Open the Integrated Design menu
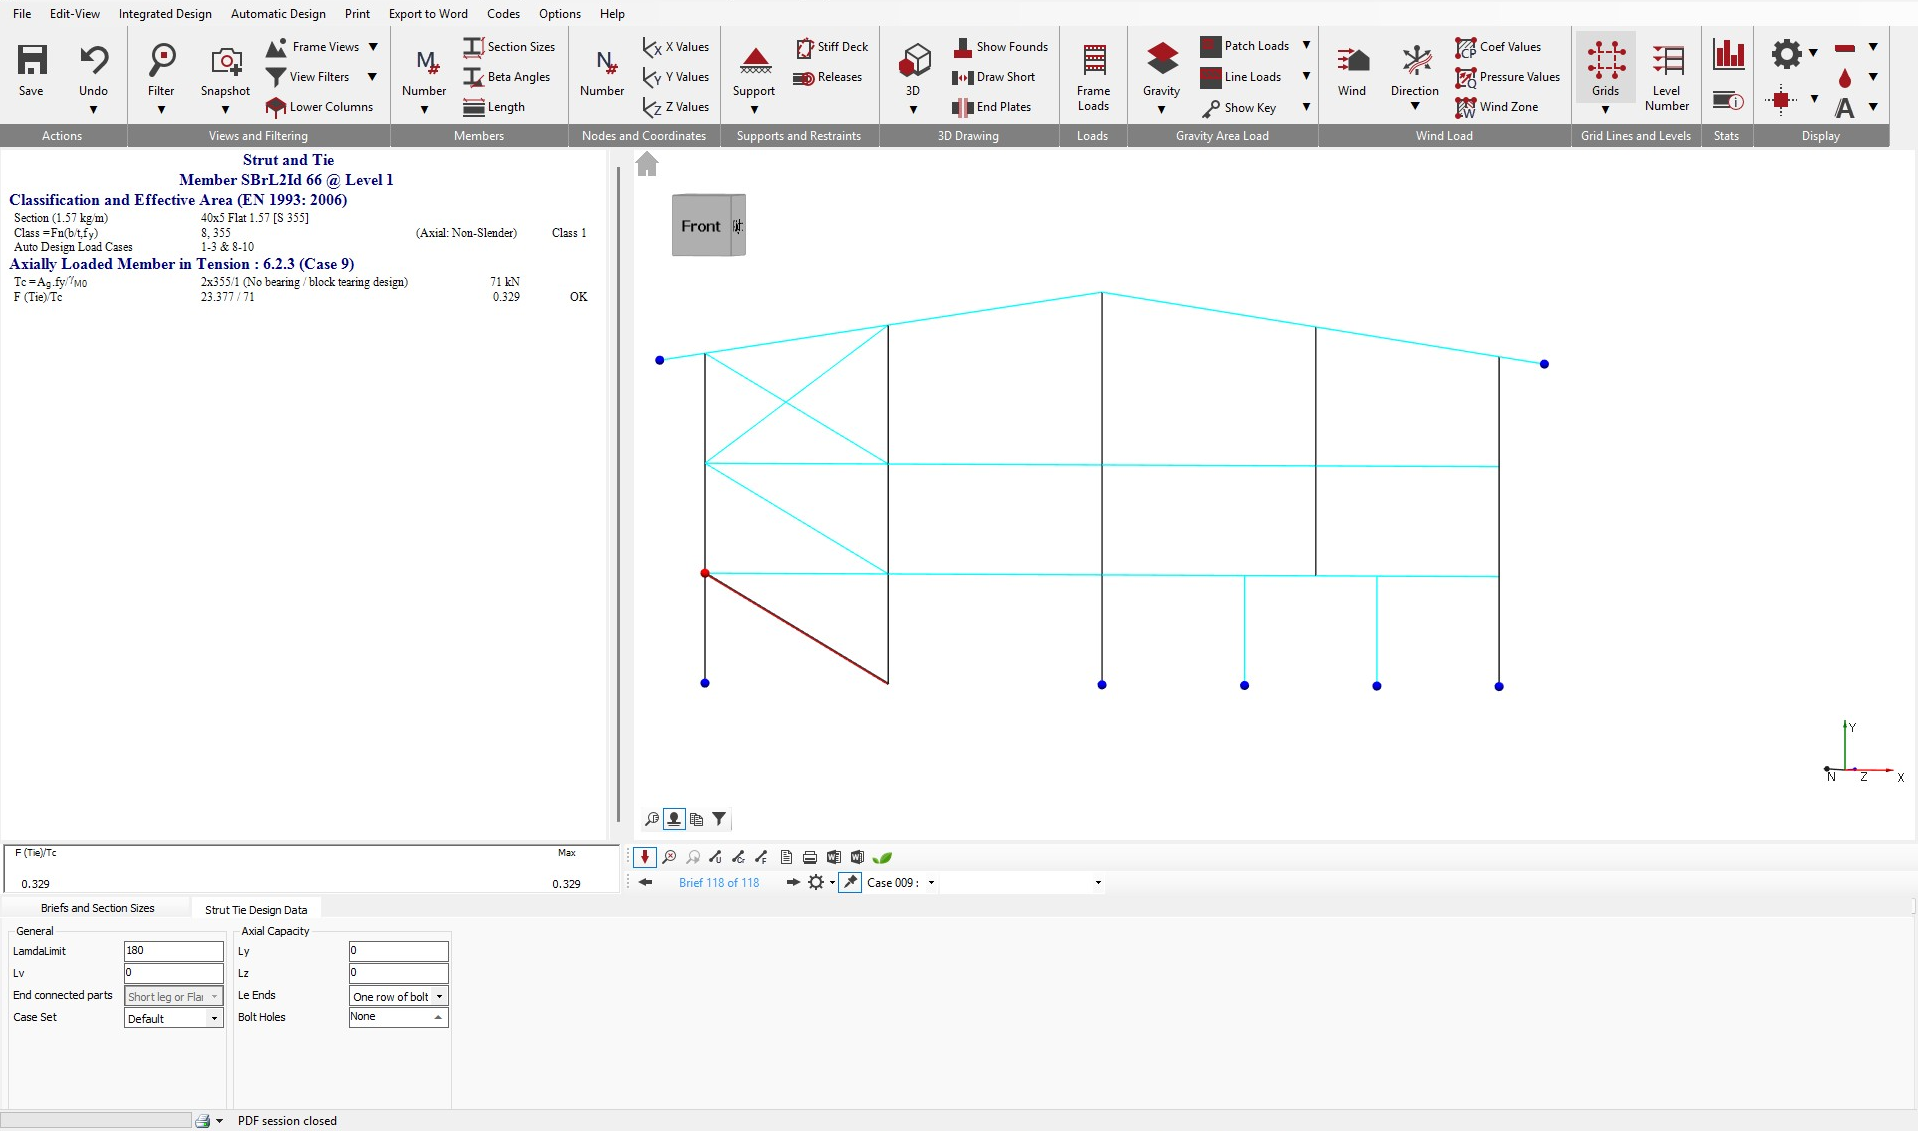Viewport: 1918px width, 1131px height. coord(165,14)
